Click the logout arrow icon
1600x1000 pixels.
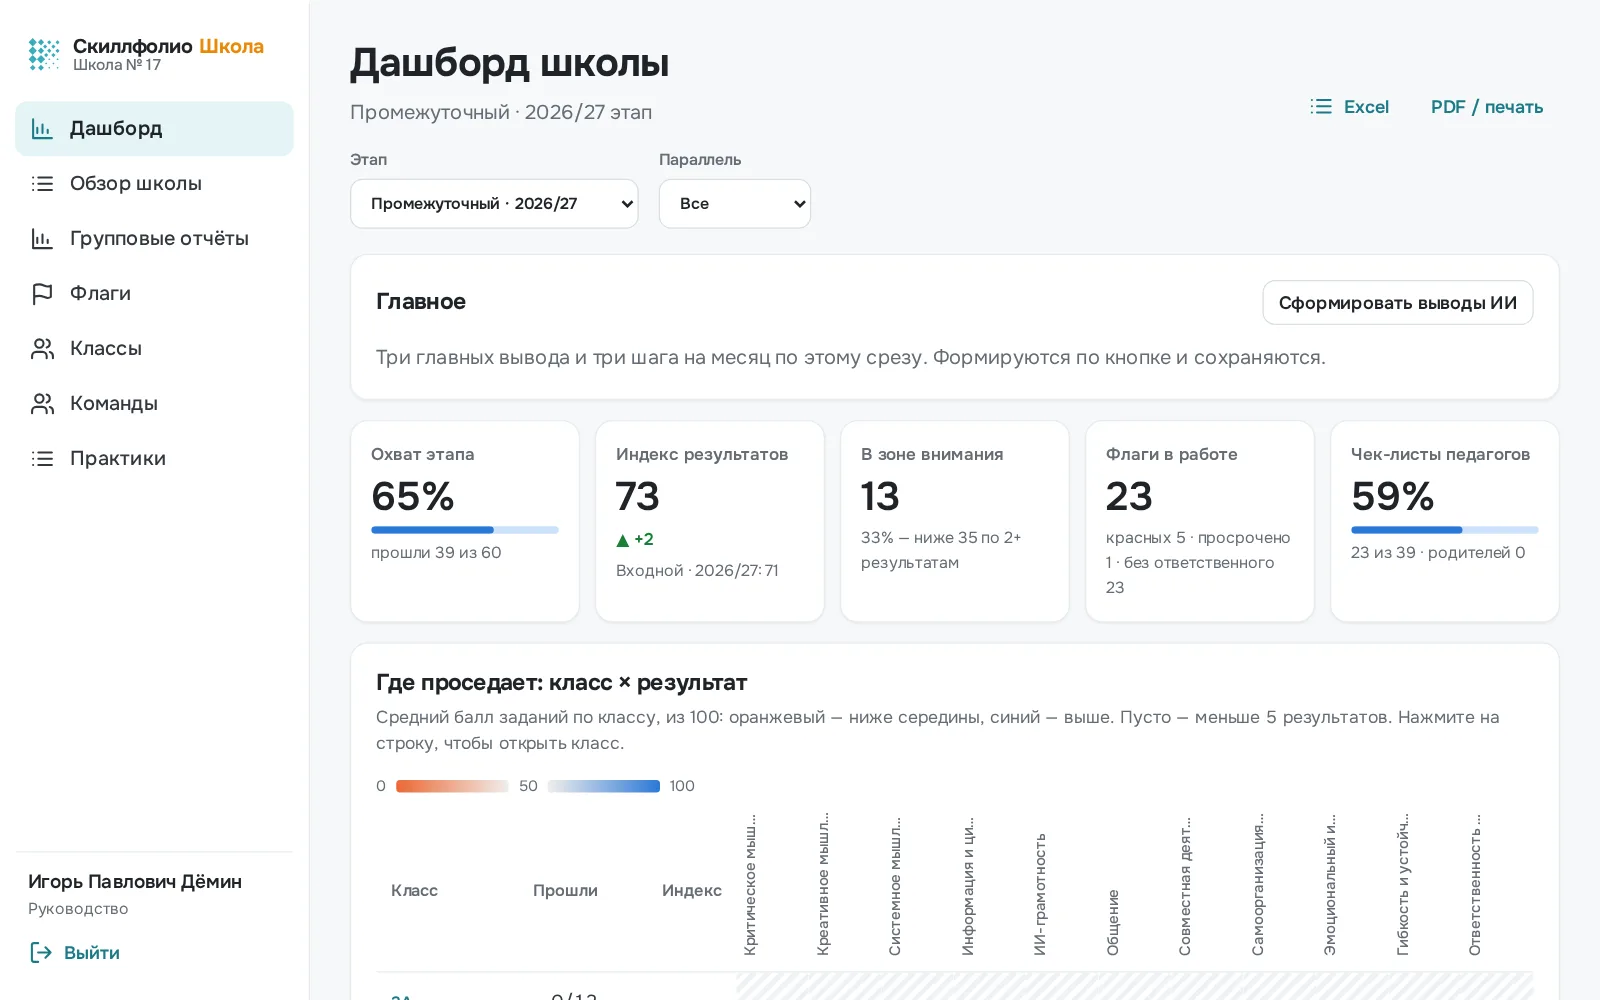(x=41, y=952)
